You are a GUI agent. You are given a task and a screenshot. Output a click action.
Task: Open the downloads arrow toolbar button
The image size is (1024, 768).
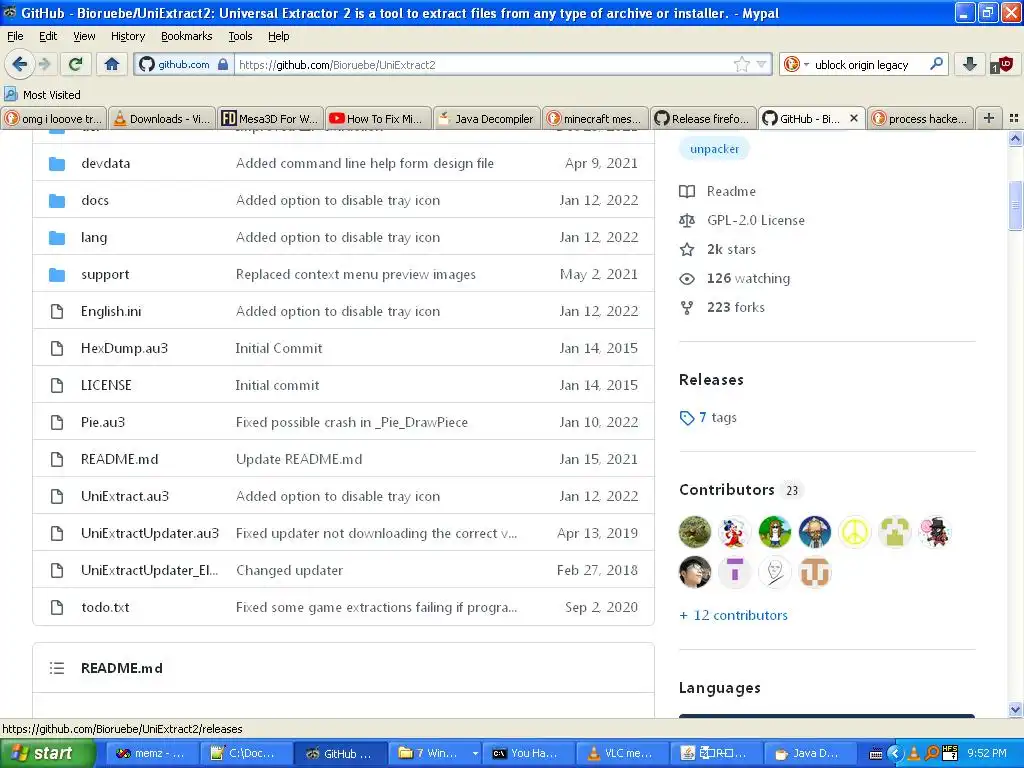coord(969,64)
